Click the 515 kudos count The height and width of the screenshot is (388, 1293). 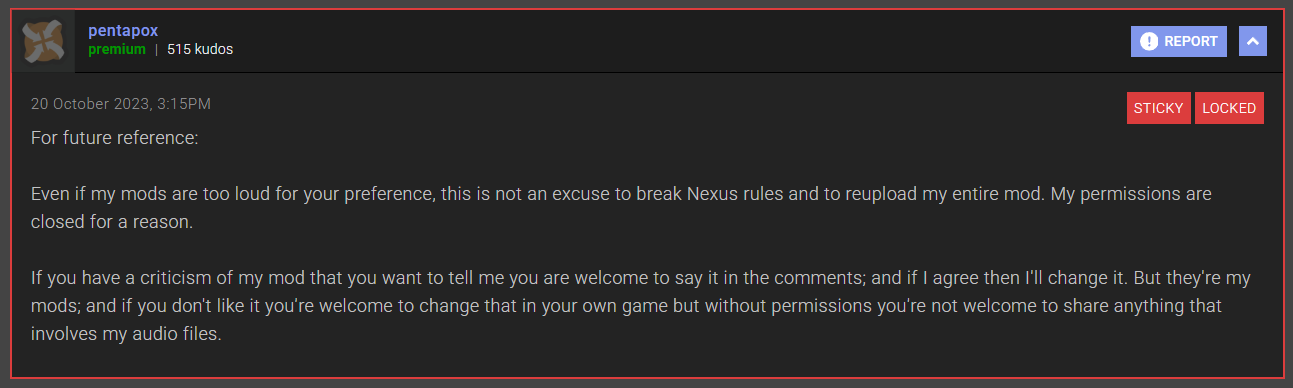(x=200, y=49)
